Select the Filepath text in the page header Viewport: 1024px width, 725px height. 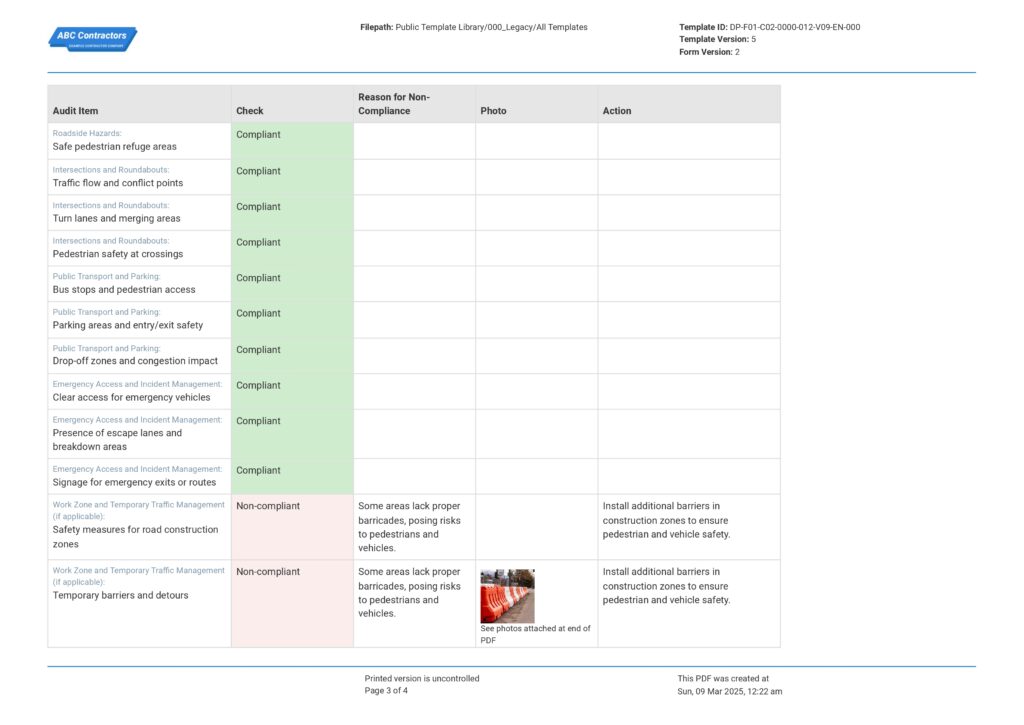pos(477,27)
